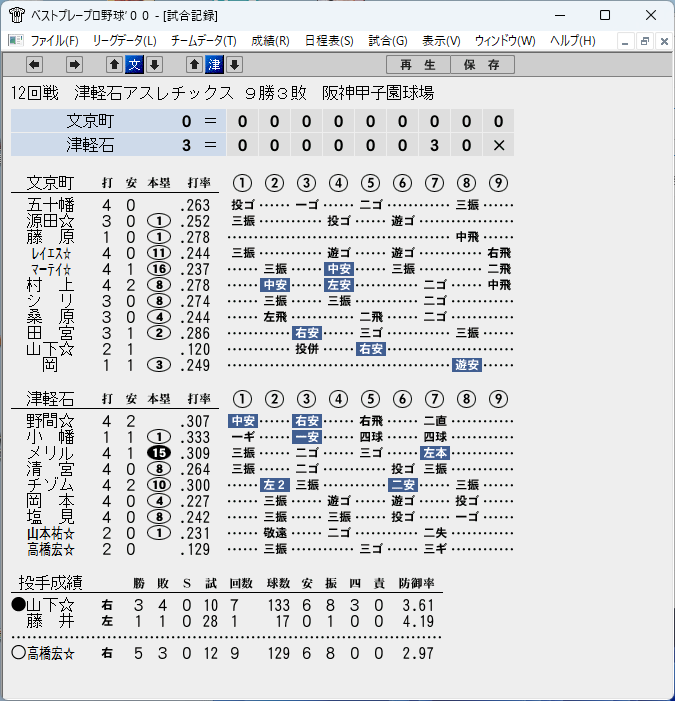Expand the 成績(R) menu

coord(270,41)
